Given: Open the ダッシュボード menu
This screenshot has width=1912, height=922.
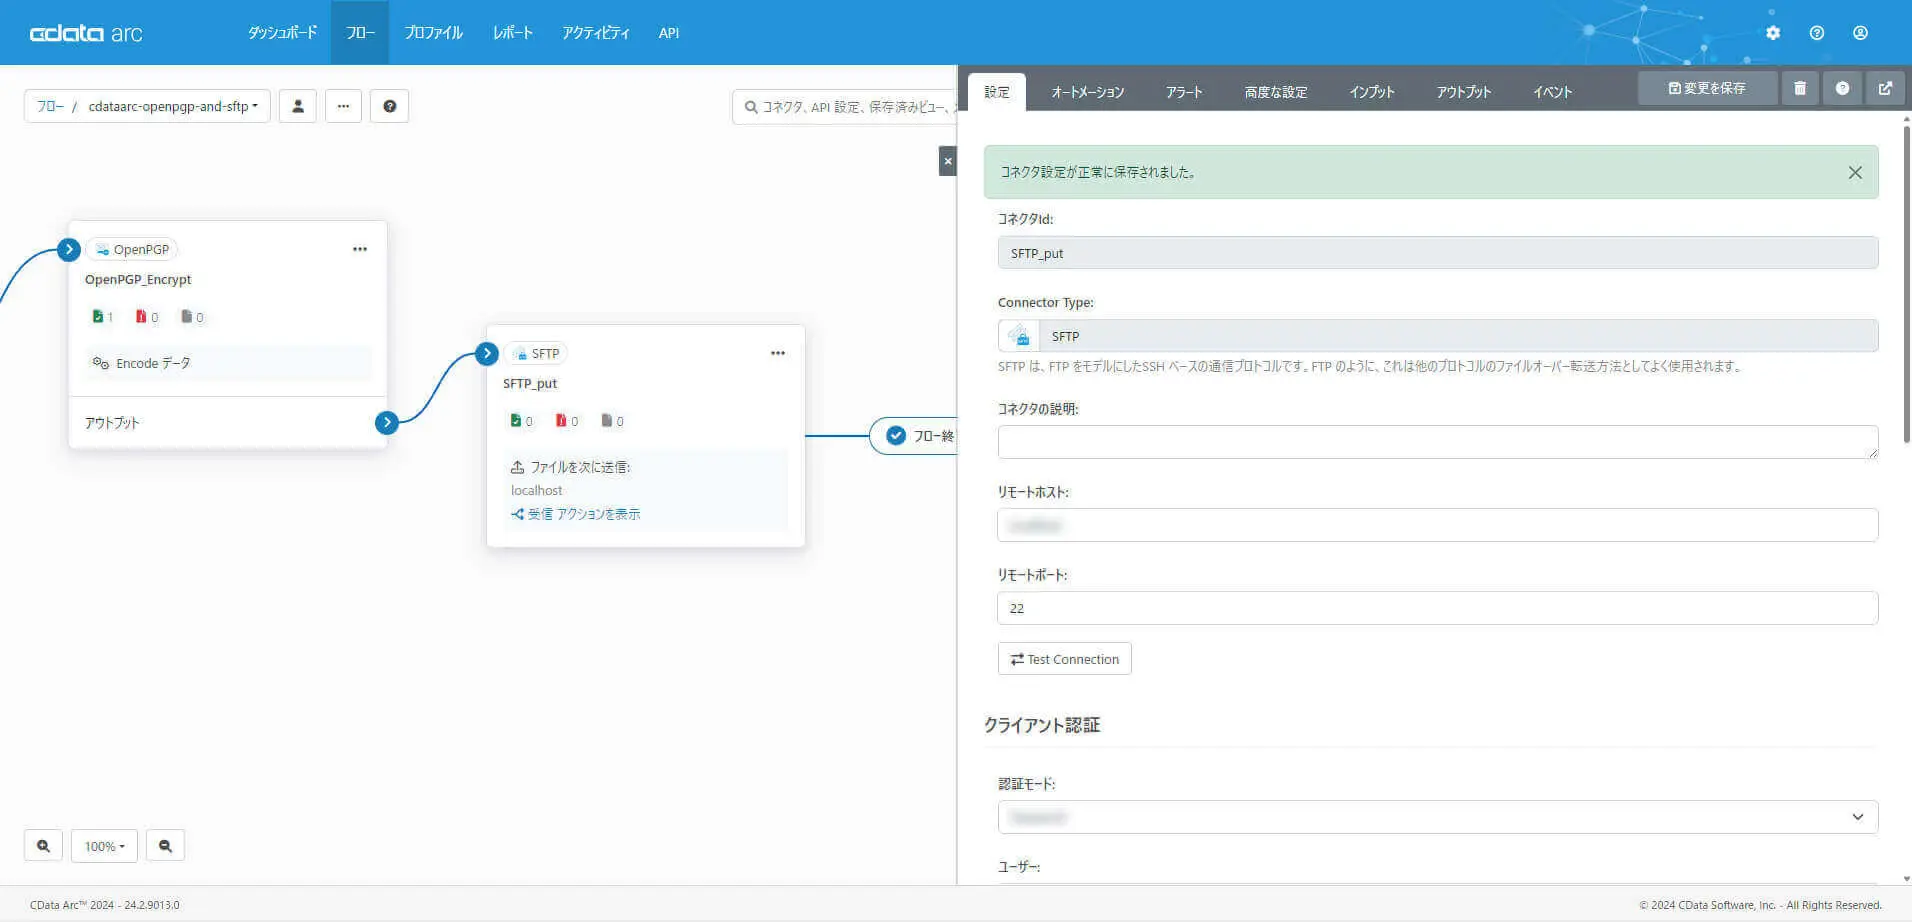Looking at the screenshot, I should pos(283,33).
